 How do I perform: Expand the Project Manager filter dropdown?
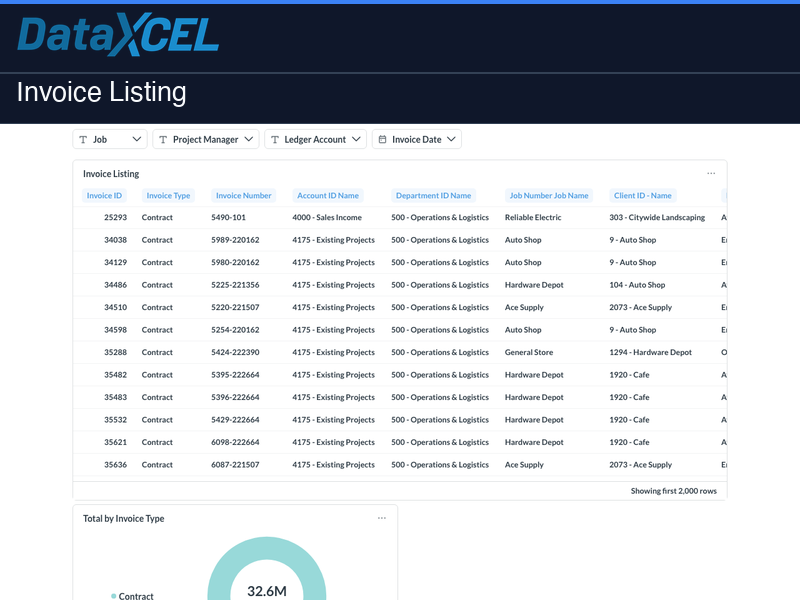pyautogui.click(x=249, y=139)
